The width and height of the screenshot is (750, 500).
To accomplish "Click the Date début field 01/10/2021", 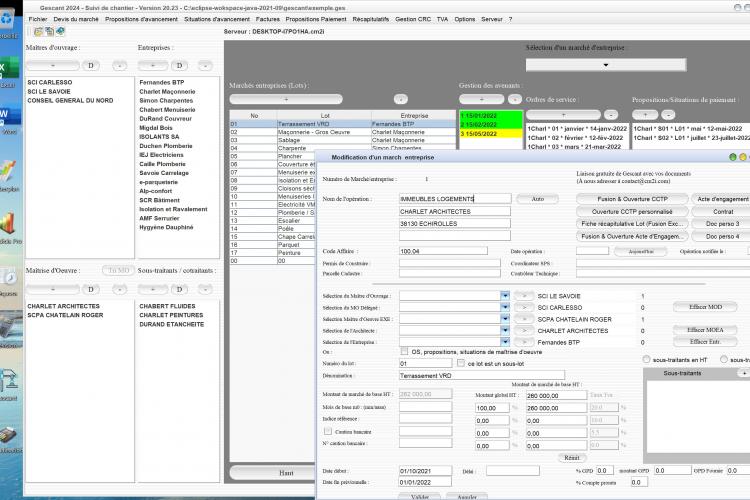I will [x=425, y=471].
